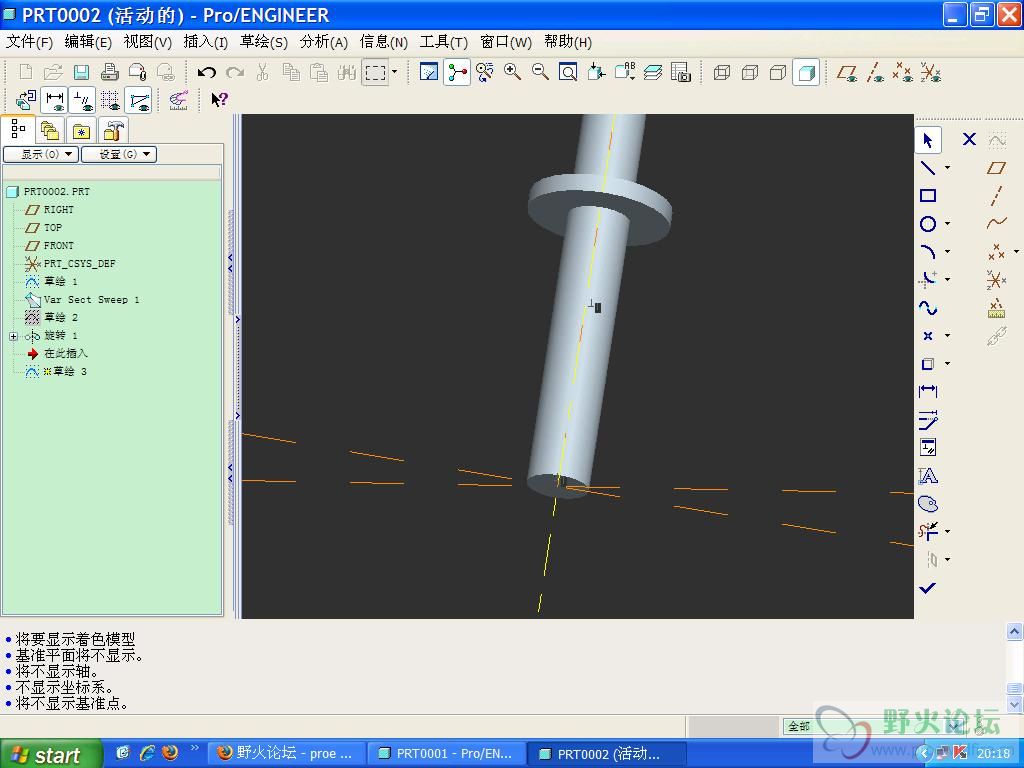This screenshot has height=768, width=1024.
Task: Select Var Sect Sweep 1 in model tree
Action: coord(91,300)
